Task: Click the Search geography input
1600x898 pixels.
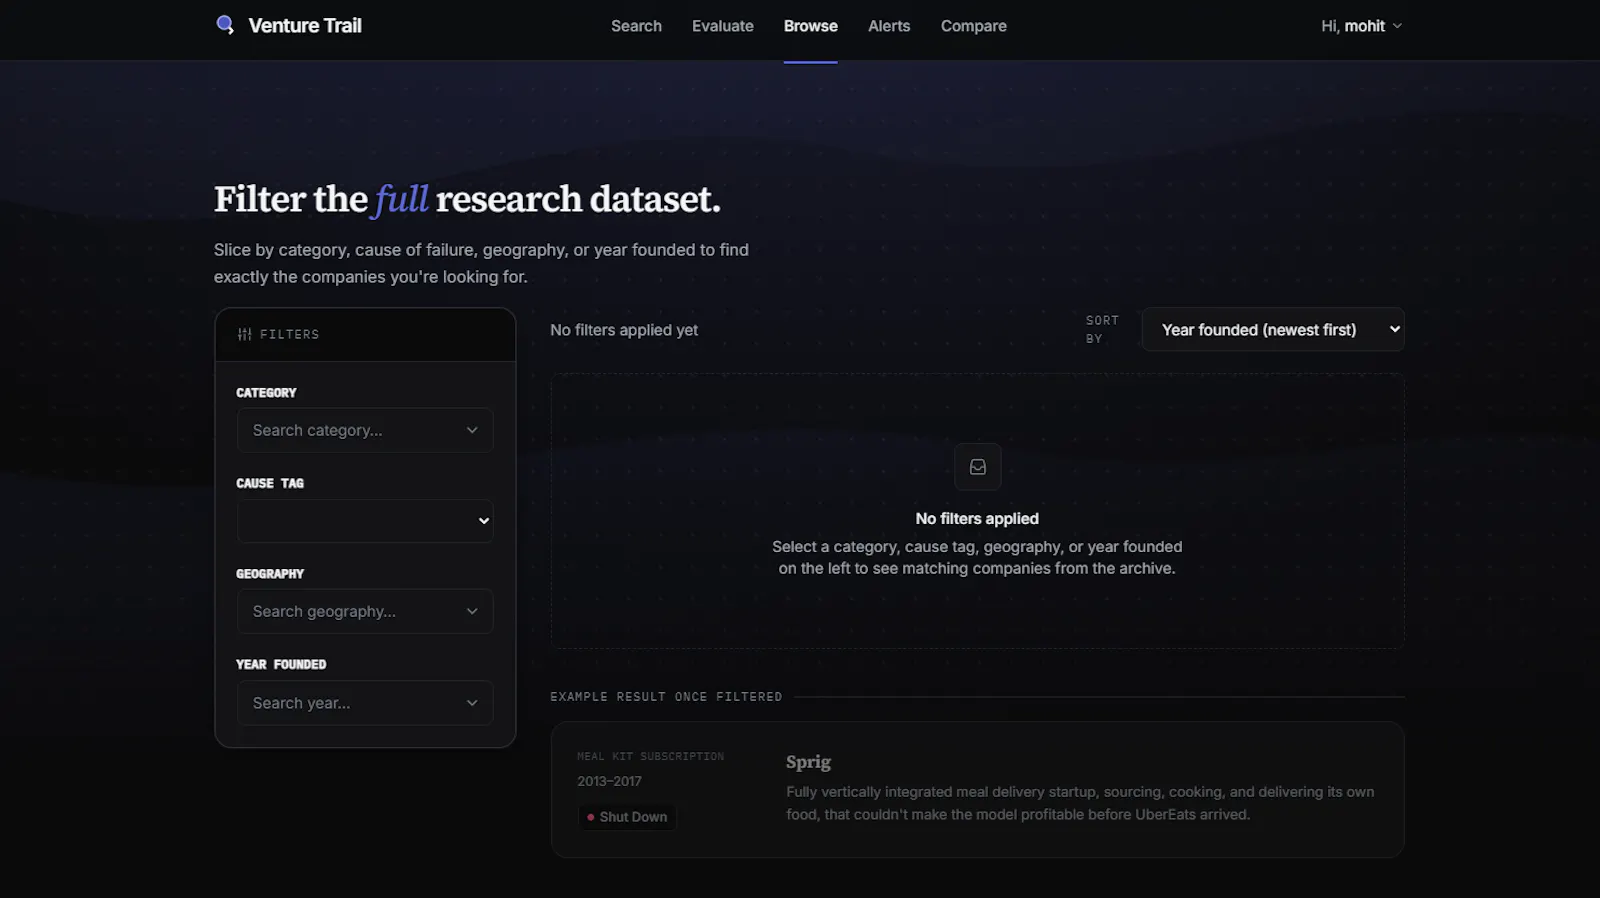Action: pyautogui.click(x=365, y=611)
